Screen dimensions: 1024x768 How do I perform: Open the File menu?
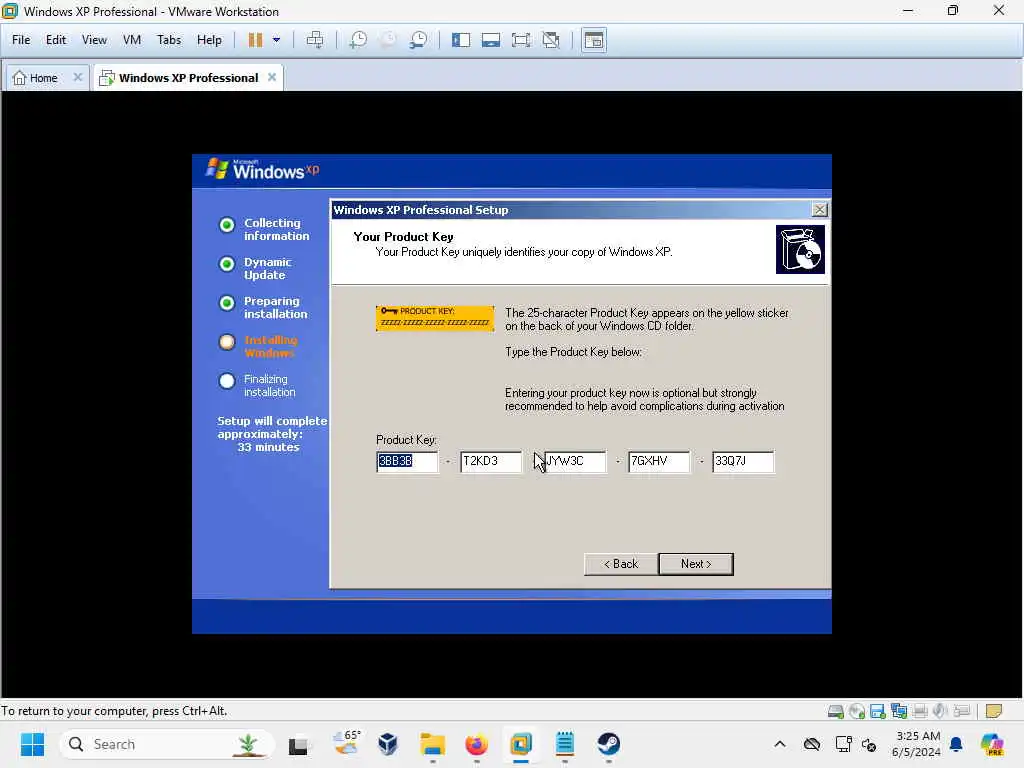21,40
